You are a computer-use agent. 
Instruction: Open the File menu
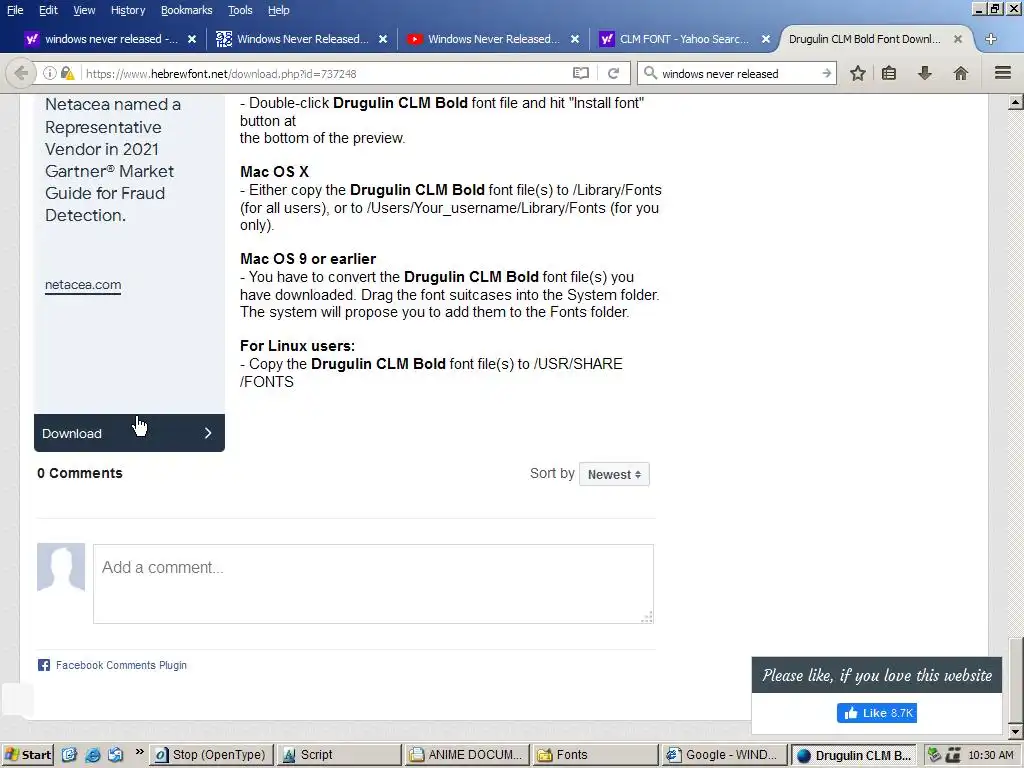pyautogui.click(x=14, y=10)
